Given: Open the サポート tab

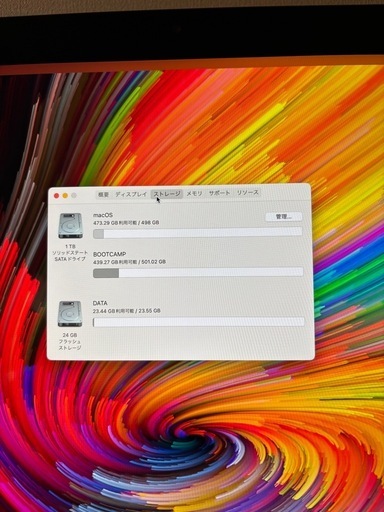Looking at the screenshot, I should pos(219,193).
